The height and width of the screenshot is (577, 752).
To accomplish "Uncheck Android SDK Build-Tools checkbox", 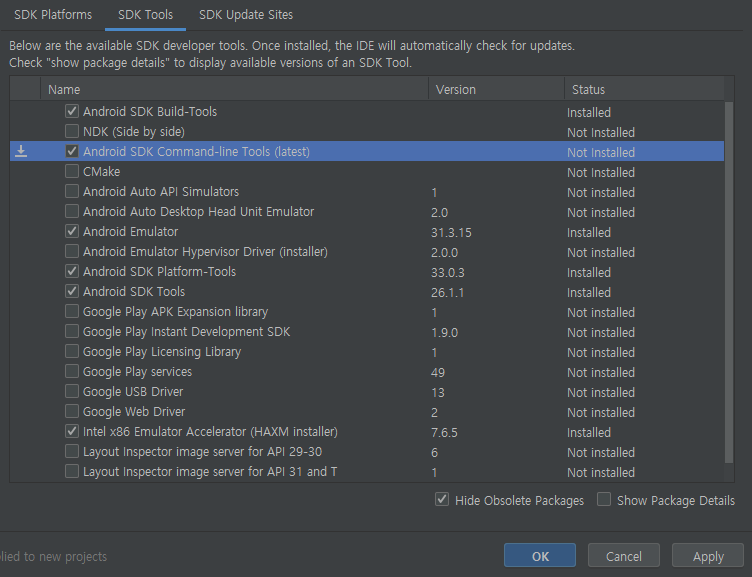I will pyautogui.click(x=72, y=111).
